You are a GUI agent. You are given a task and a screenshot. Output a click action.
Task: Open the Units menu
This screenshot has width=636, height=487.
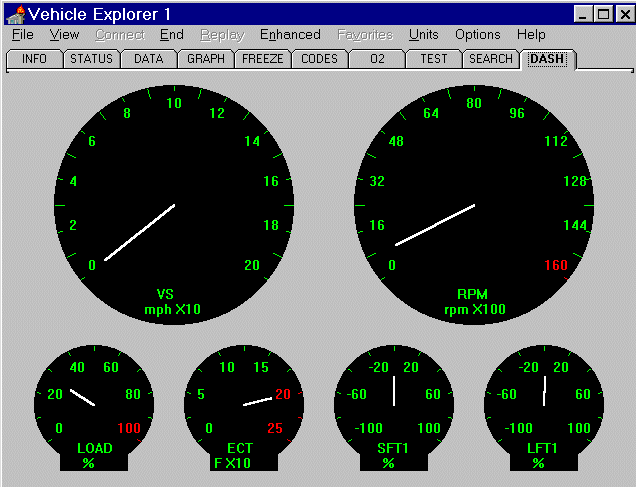tap(423, 35)
